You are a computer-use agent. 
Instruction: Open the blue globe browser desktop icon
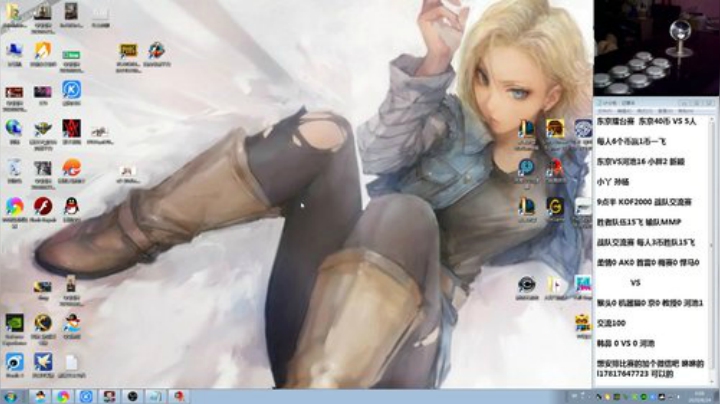point(14,128)
